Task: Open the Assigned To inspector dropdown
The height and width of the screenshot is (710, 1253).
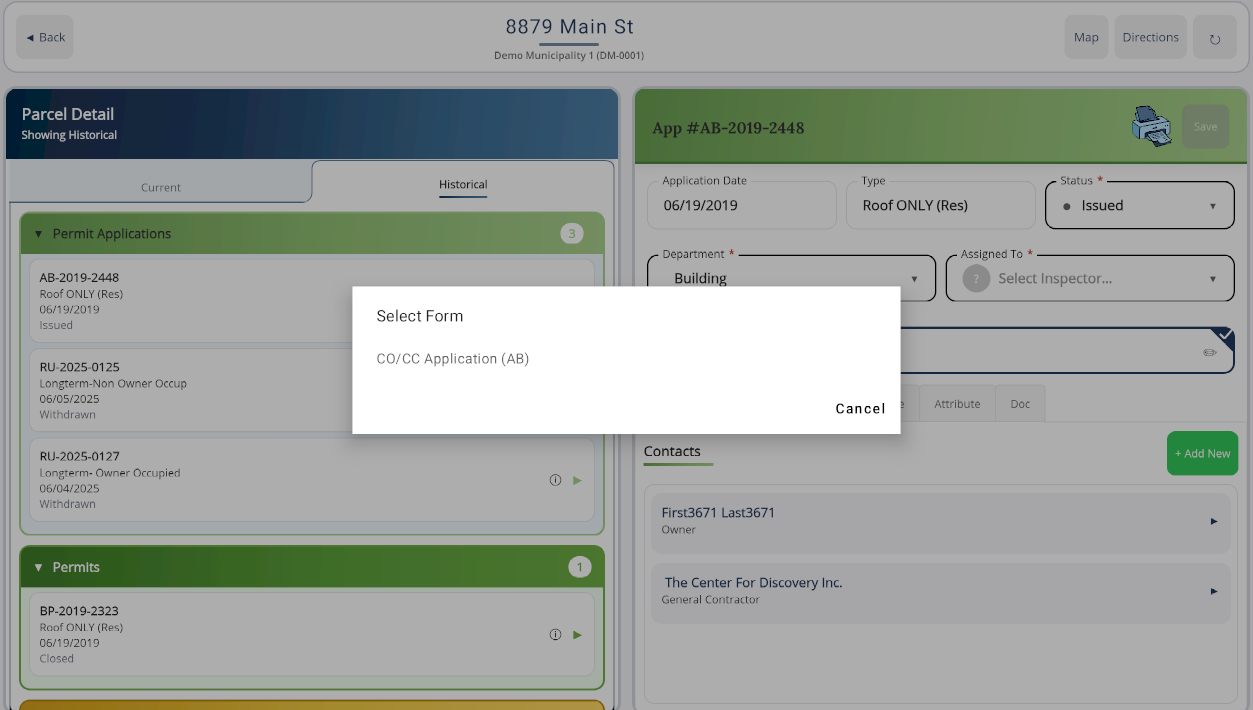Action: [1090, 278]
